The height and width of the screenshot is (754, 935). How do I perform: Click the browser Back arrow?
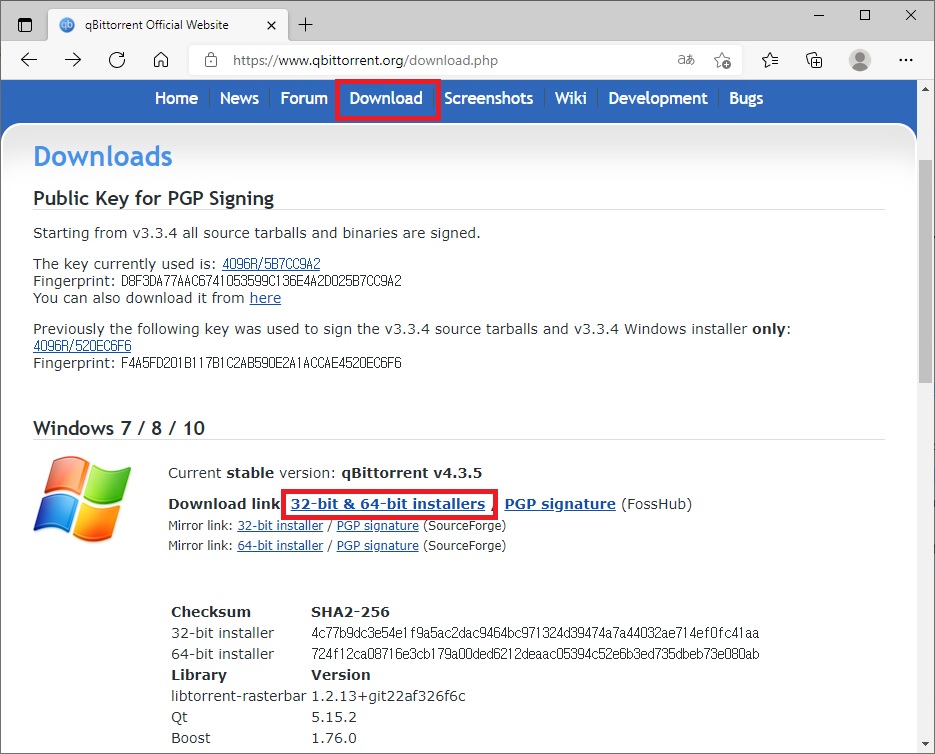[x=29, y=60]
